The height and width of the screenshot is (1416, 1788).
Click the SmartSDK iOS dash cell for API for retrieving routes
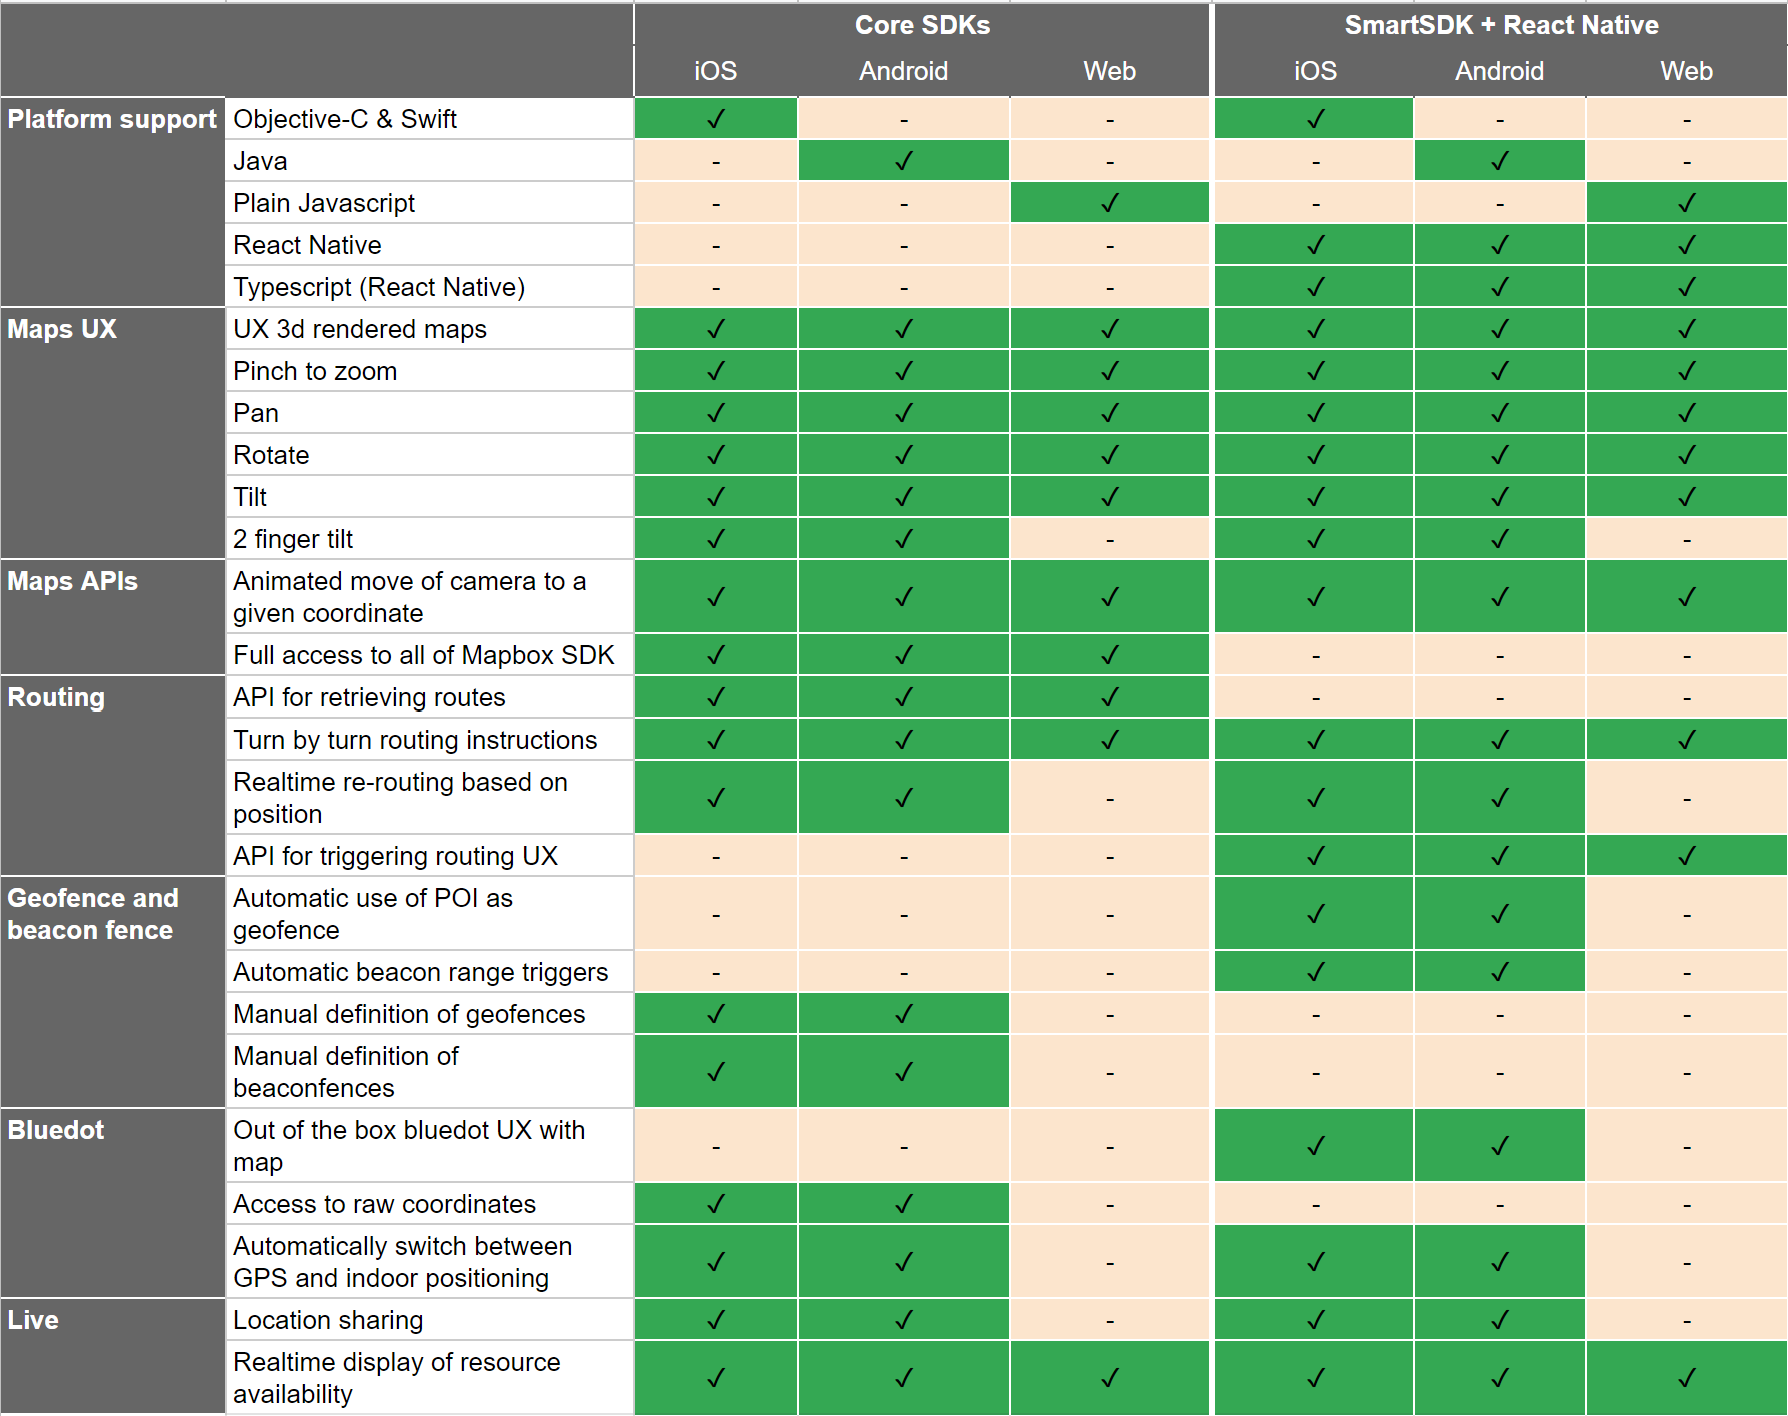(x=1316, y=697)
